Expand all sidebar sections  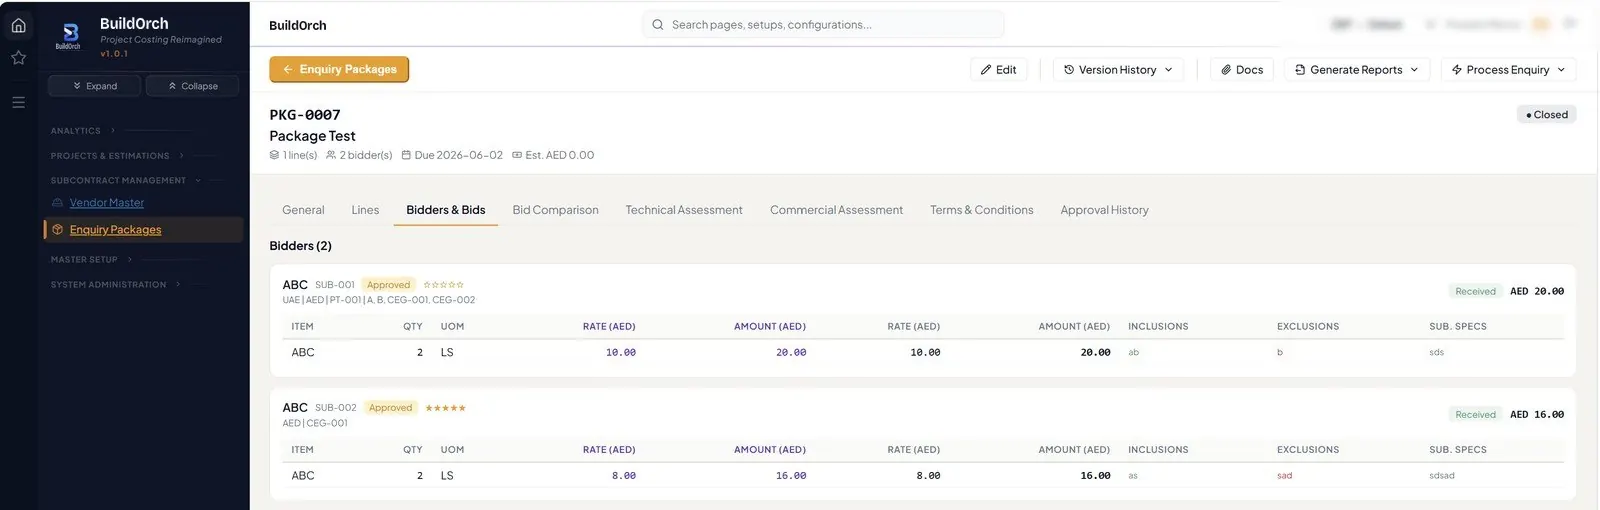point(95,86)
